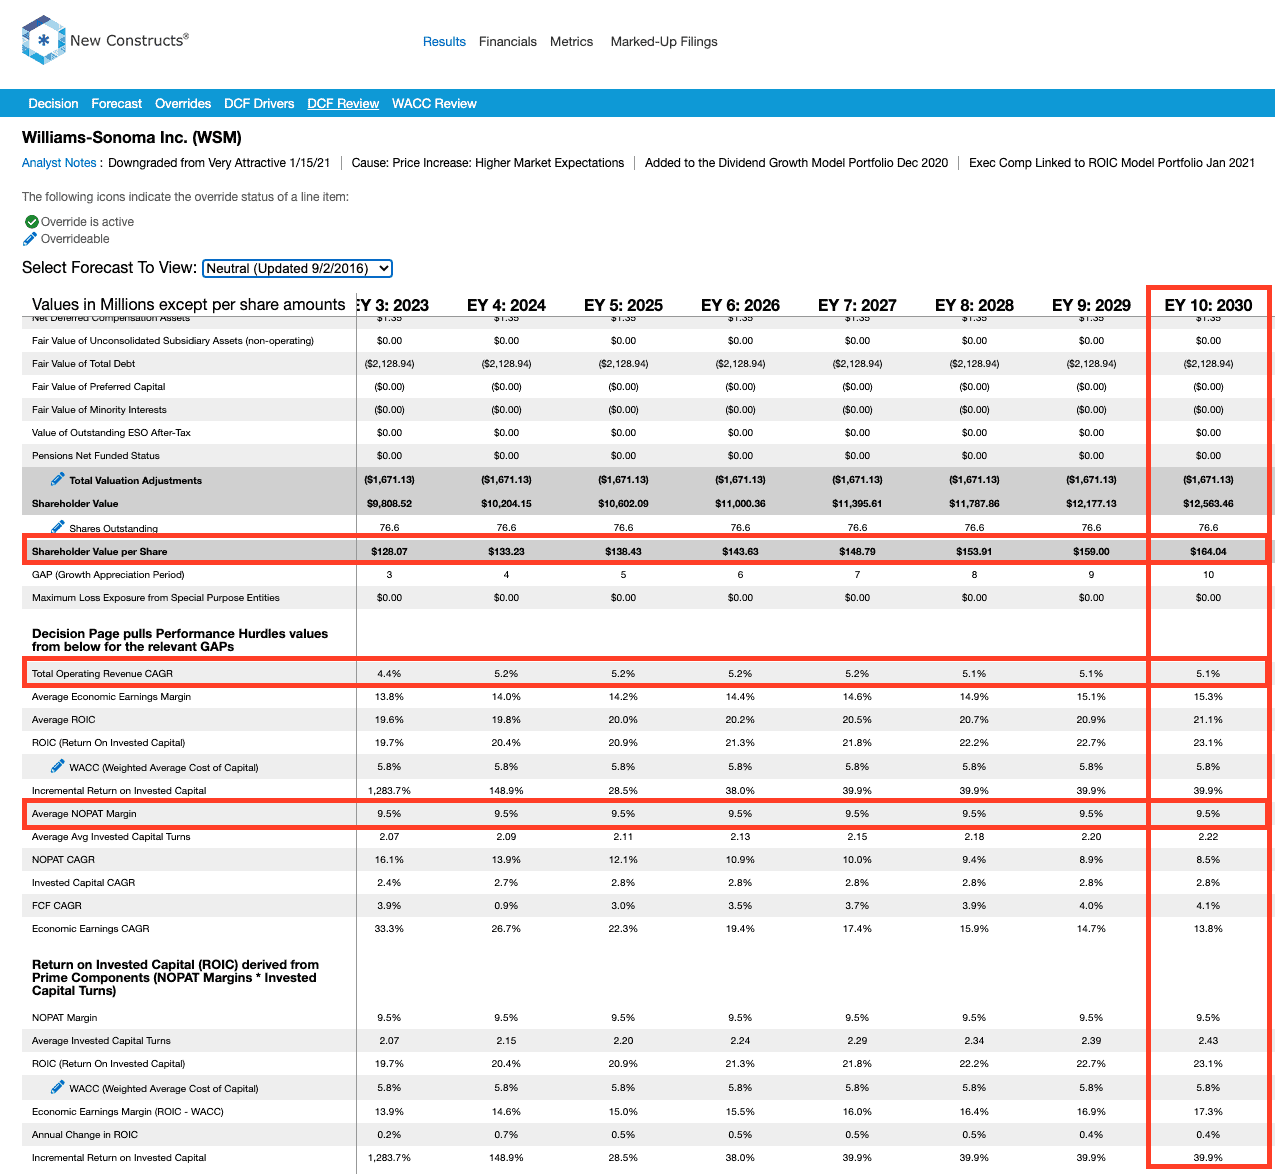Click the Williams-Sonoma Inc. (WSM) heading
Image resolution: width=1275 pixels, height=1174 pixels.
(132, 138)
